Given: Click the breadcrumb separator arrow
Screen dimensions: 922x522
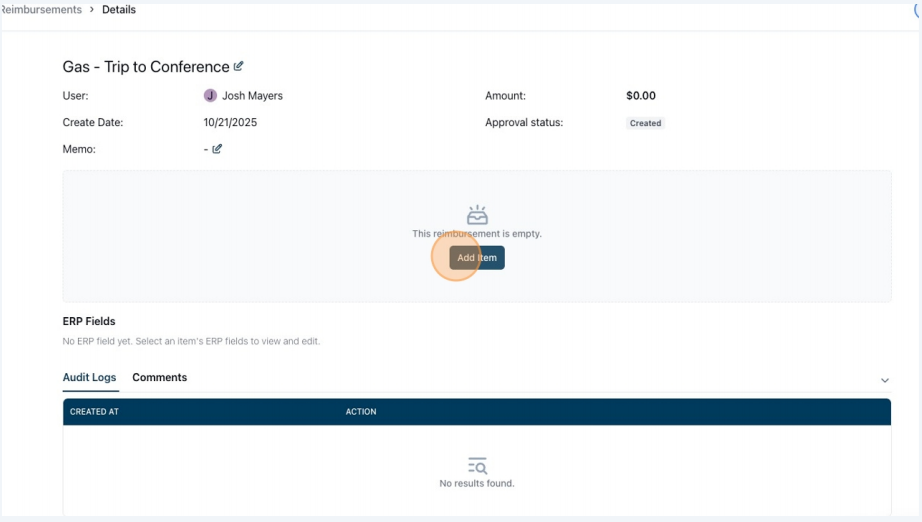Looking at the screenshot, I should pyautogui.click(x=92, y=9).
